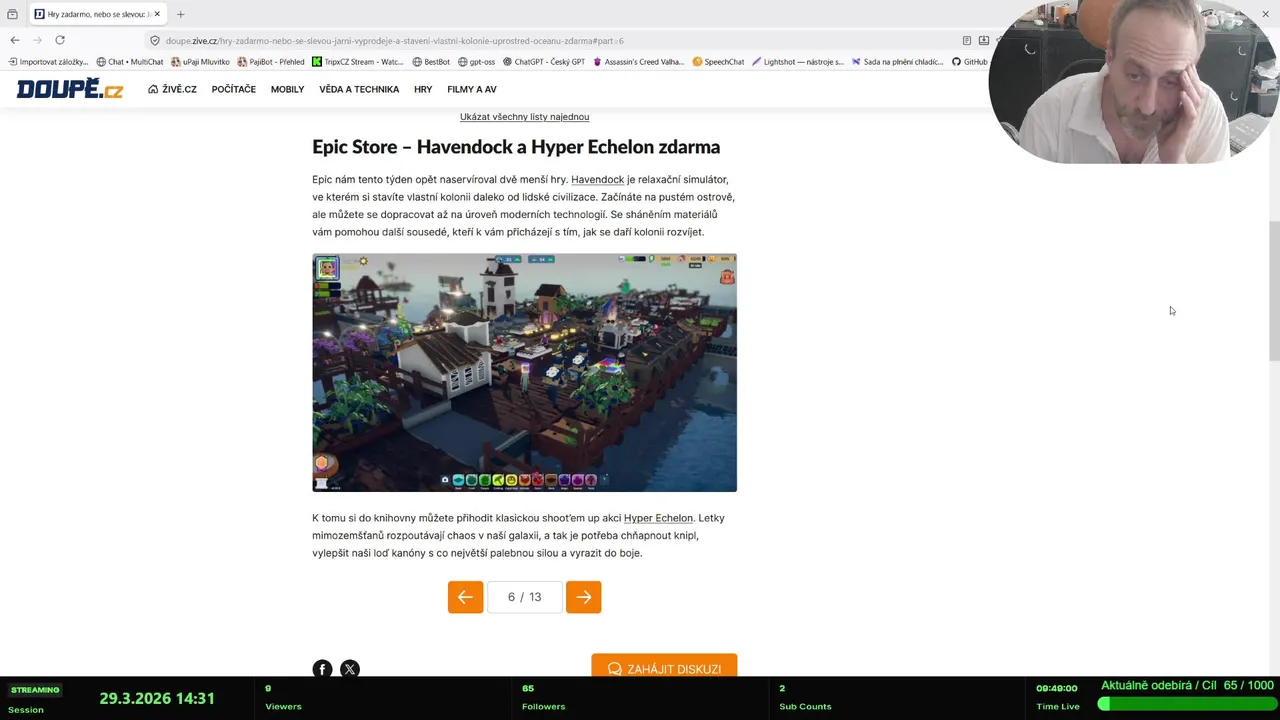Viewport: 1280px width, 720px height.
Task: Open the uPaji Mluvitko bookmark
Action: pyautogui.click(x=200, y=62)
